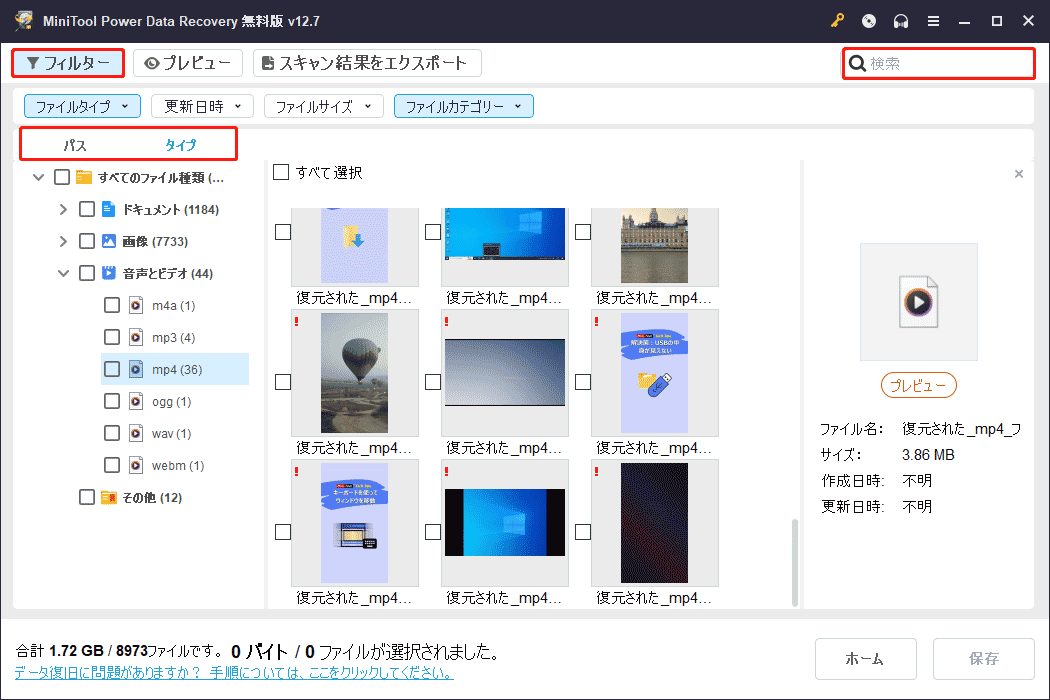Select the タイプ tab
Viewport: 1050px width, 700px height.
(180, 143)
